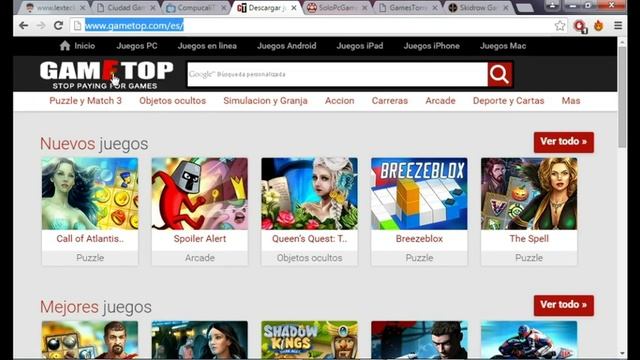Switch to the GamesTorr tab
The width and height of the screenshot is (640, 360).
pyautogui.click(x=407, y=8)
